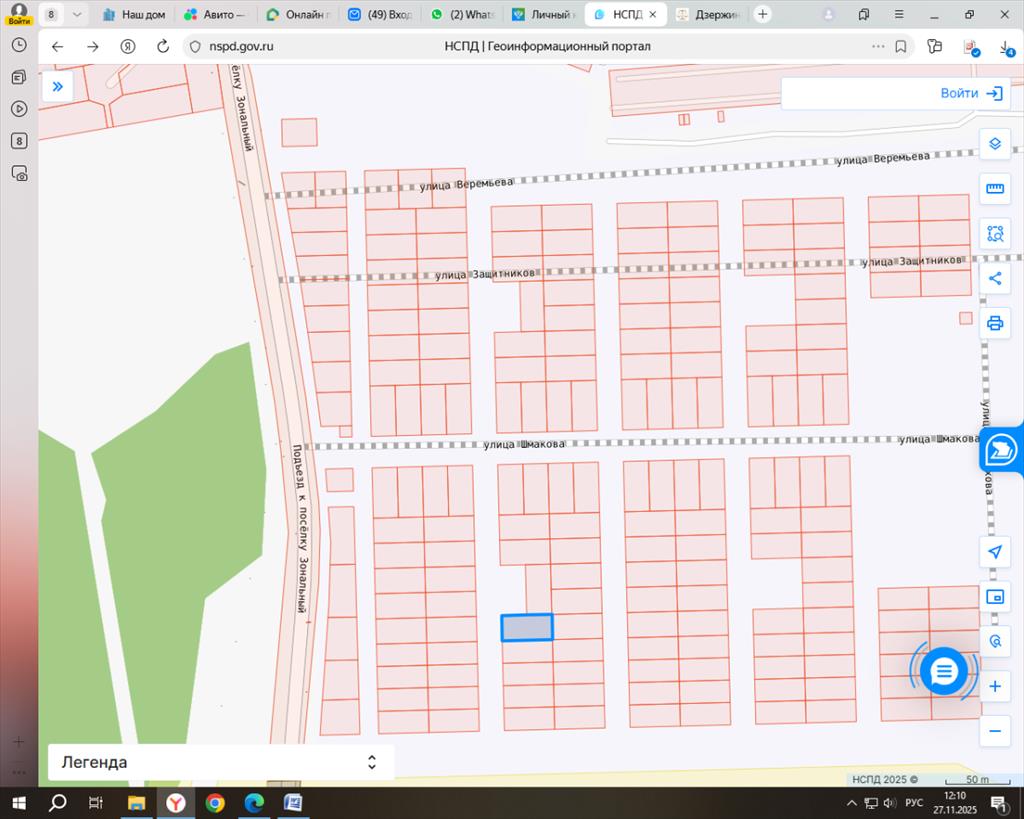The width and height of the screenshot is (1024, 819).
Task: Open the blue chat assistant bubble
Action: tap(944, 671)
